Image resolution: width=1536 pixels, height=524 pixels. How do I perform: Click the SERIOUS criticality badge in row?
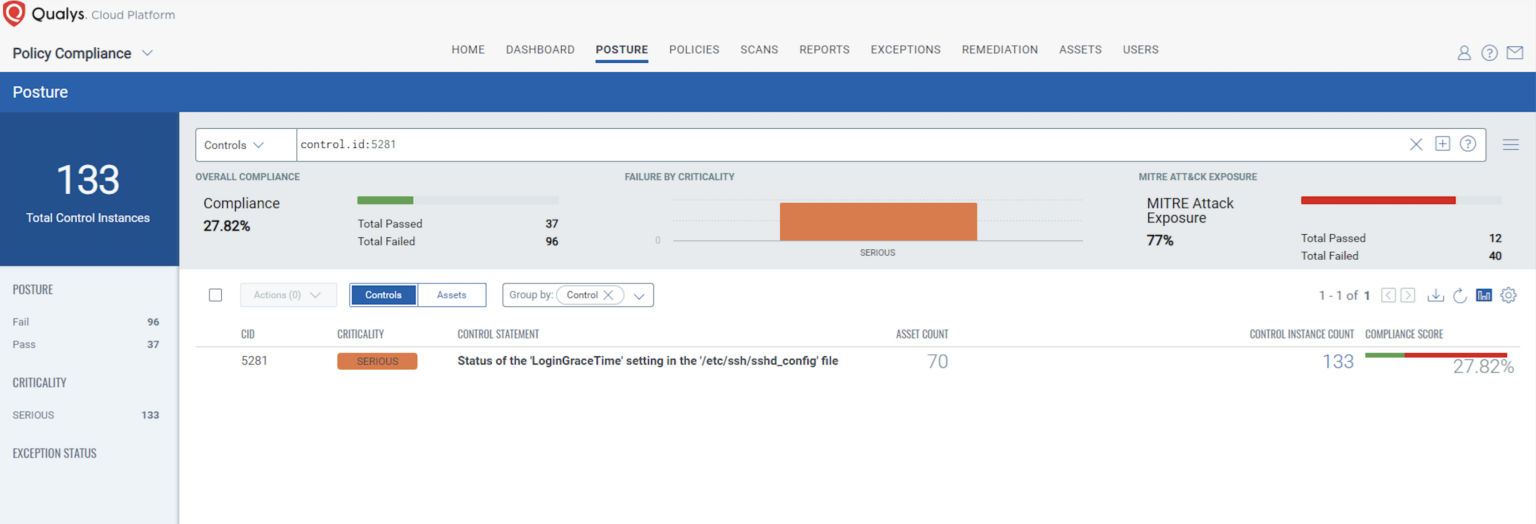point(377,361)
